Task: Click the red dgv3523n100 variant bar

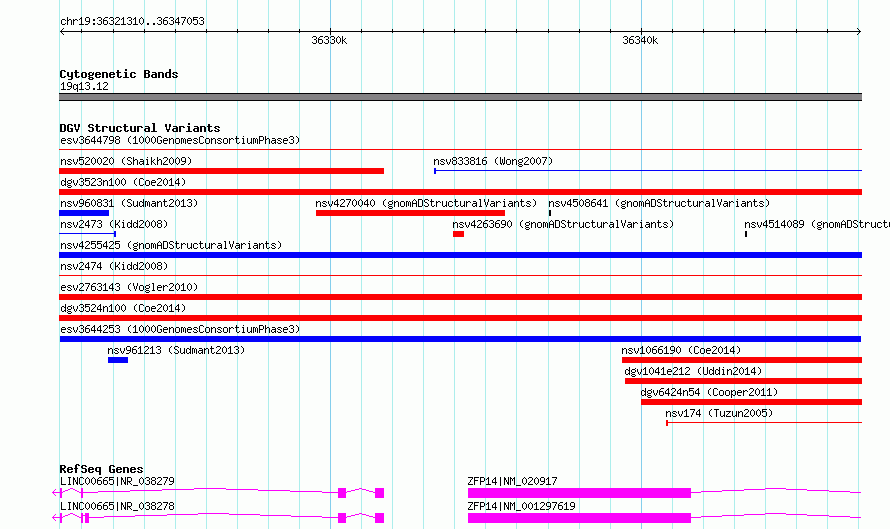Action: (460, 192)
